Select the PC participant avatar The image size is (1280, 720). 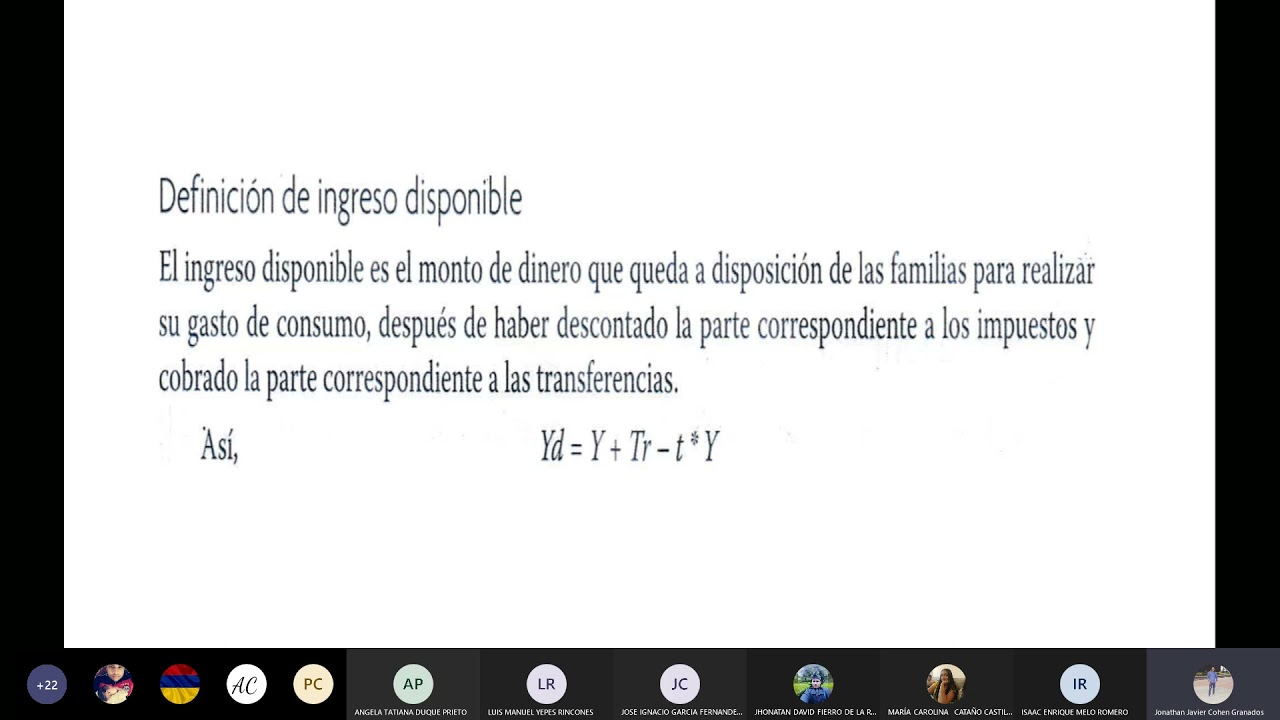click(x=313, y=685)
